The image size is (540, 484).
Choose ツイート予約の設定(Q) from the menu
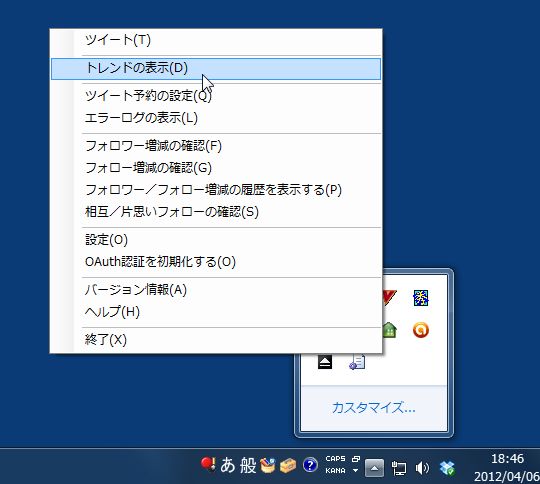point(216,95)
